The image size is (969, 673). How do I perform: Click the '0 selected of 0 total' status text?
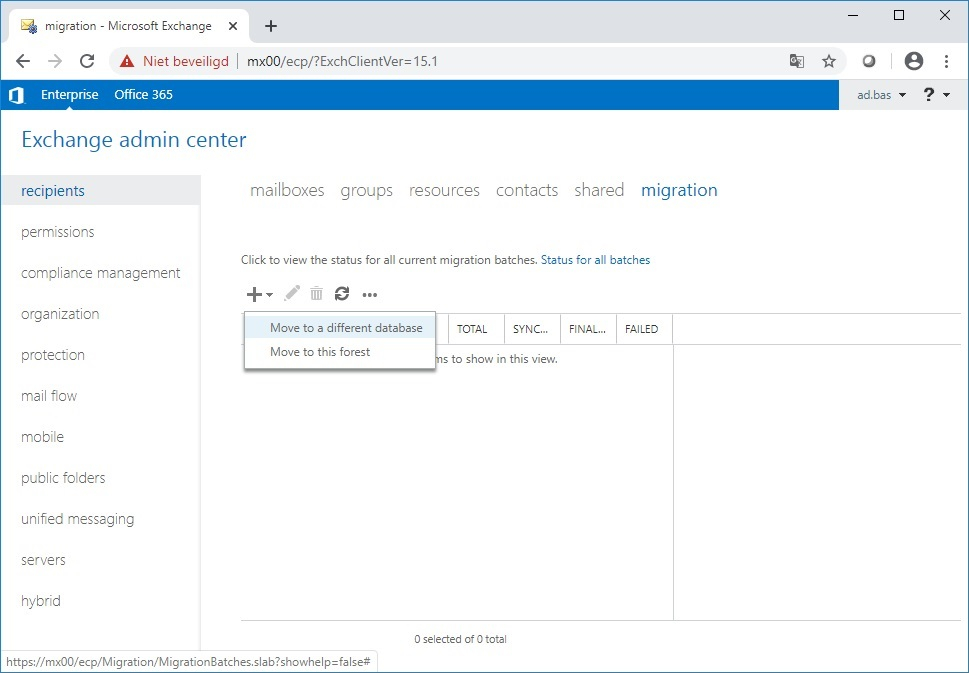460,639
